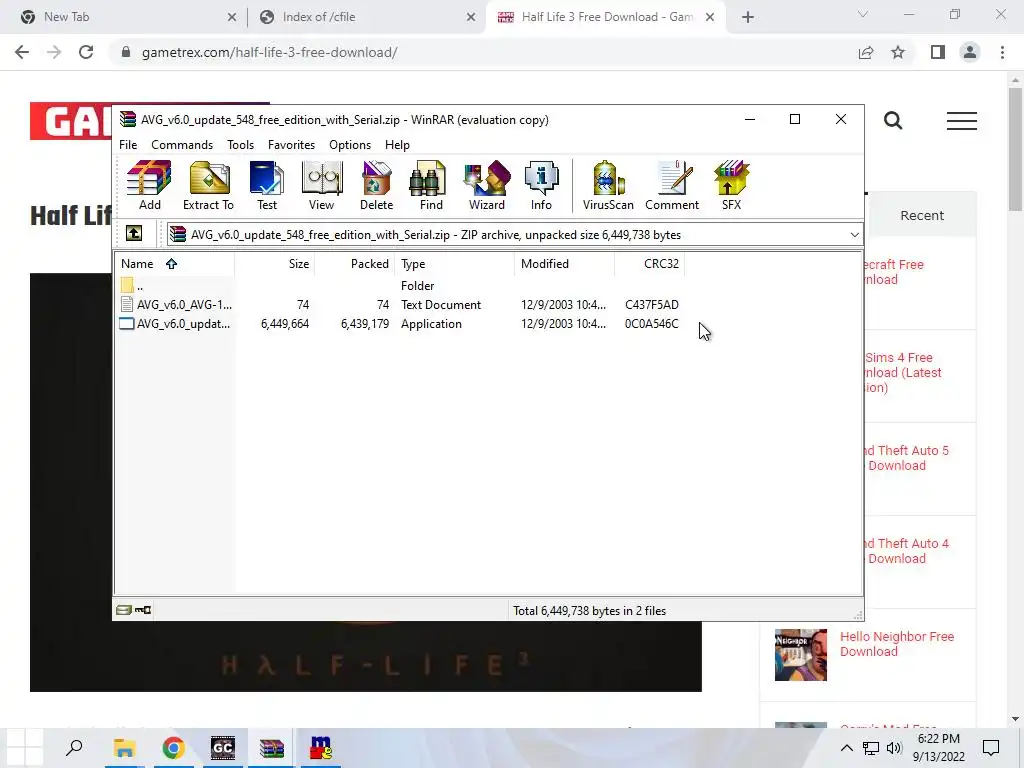Open the Find binoculars tool
Screen dimensions: 1024x768
click(x=431, y=185)
